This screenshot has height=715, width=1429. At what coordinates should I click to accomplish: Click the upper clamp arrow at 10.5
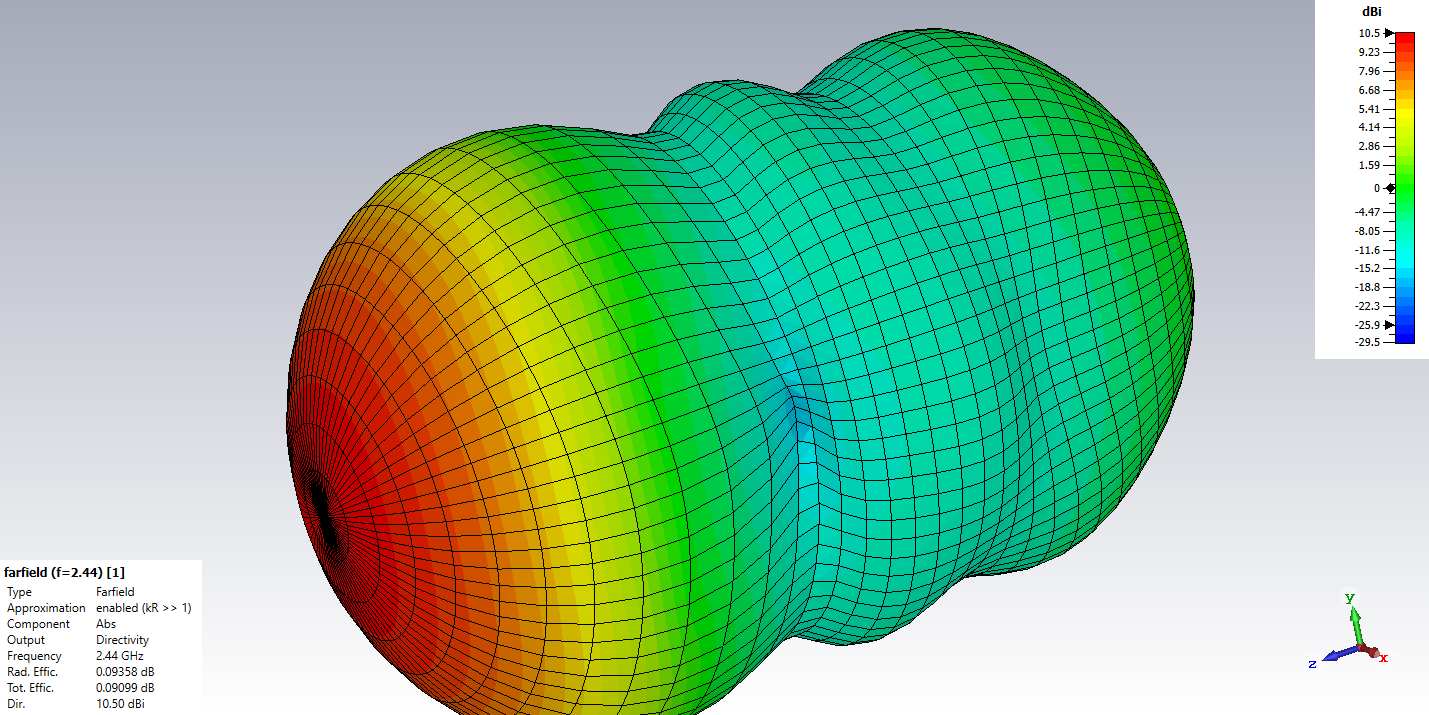(x=1389, y=33)
